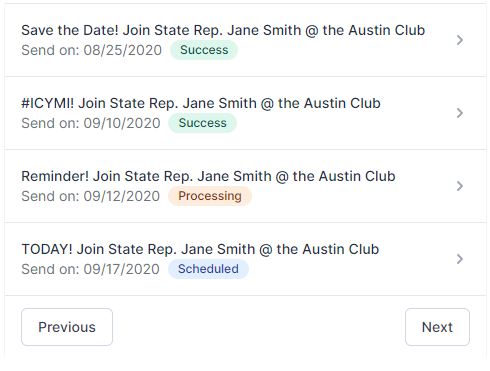Click Success badge for 08/25/2020 email
This screenshot has height=371, width=490.
pos(204,50)
